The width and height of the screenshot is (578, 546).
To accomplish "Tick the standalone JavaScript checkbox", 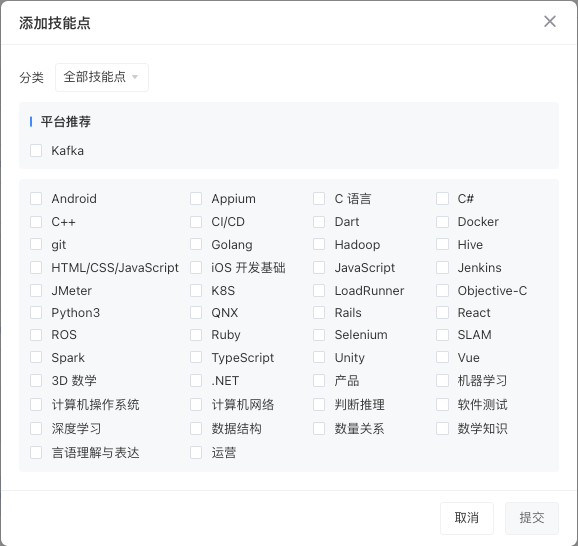I will pos(319,267).
